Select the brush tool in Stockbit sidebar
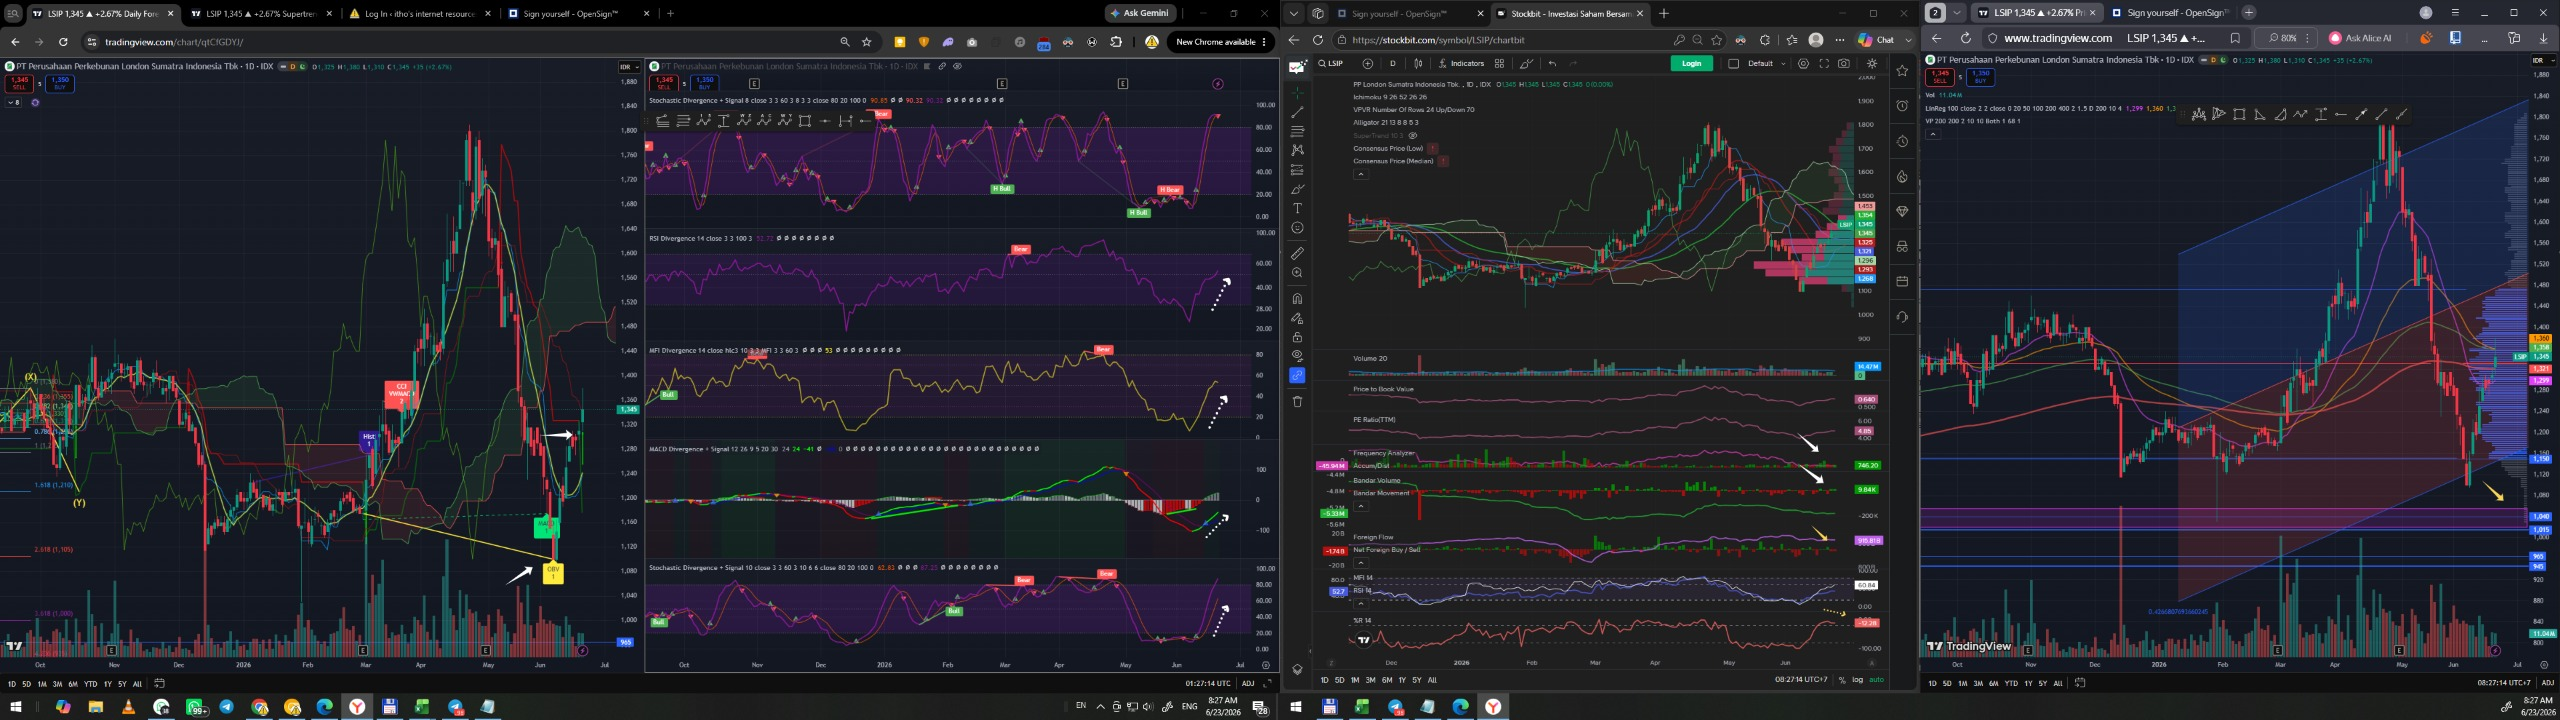 pyautogui.click(x=1297, y=189)
